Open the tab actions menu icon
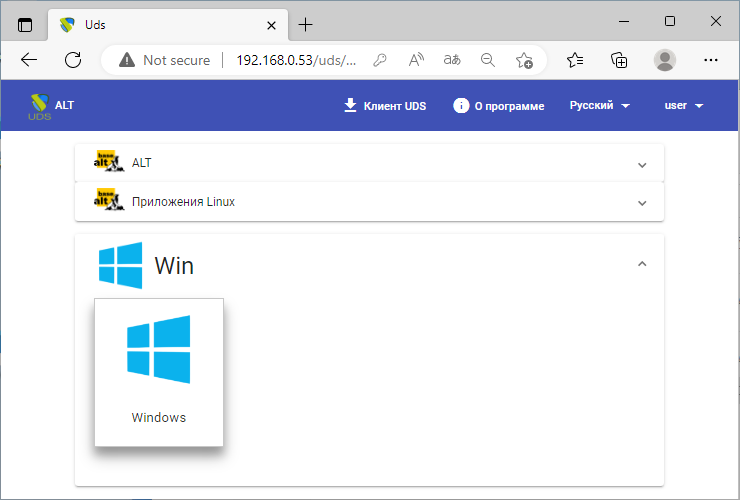The image size is (740, 500). (25, 25)
